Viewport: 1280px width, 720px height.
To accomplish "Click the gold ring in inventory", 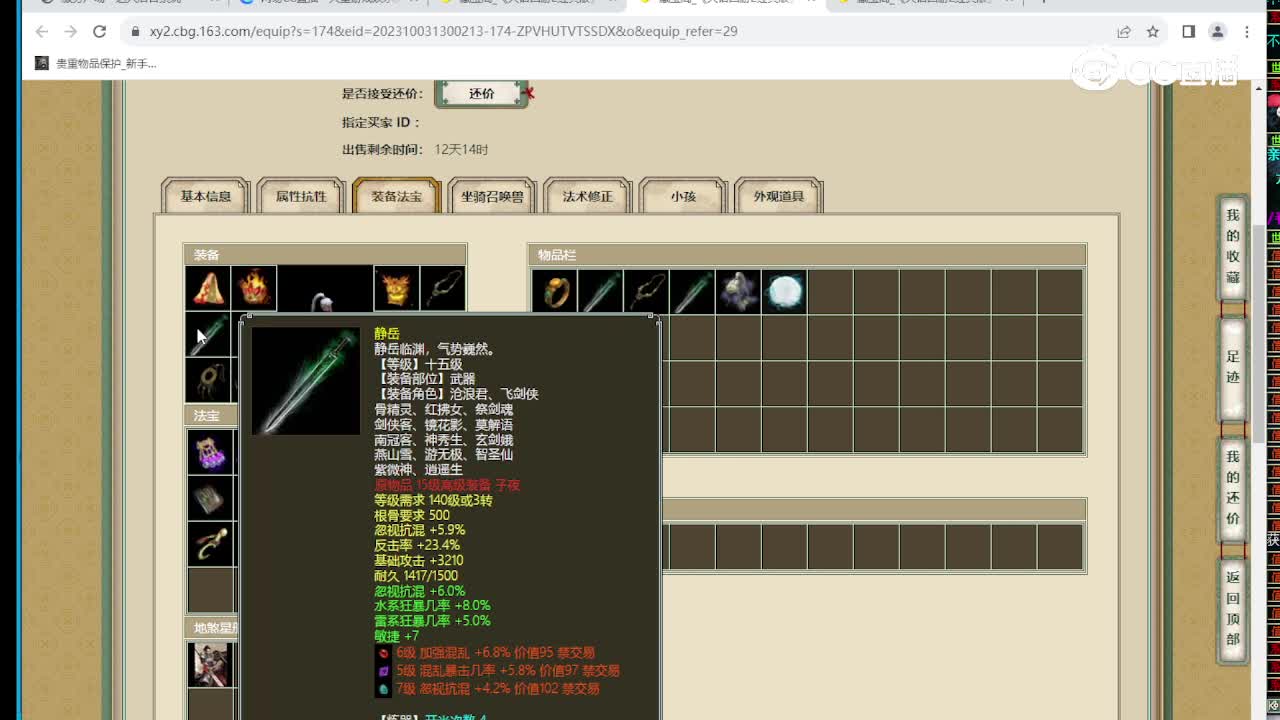I will tap(554, 292).
